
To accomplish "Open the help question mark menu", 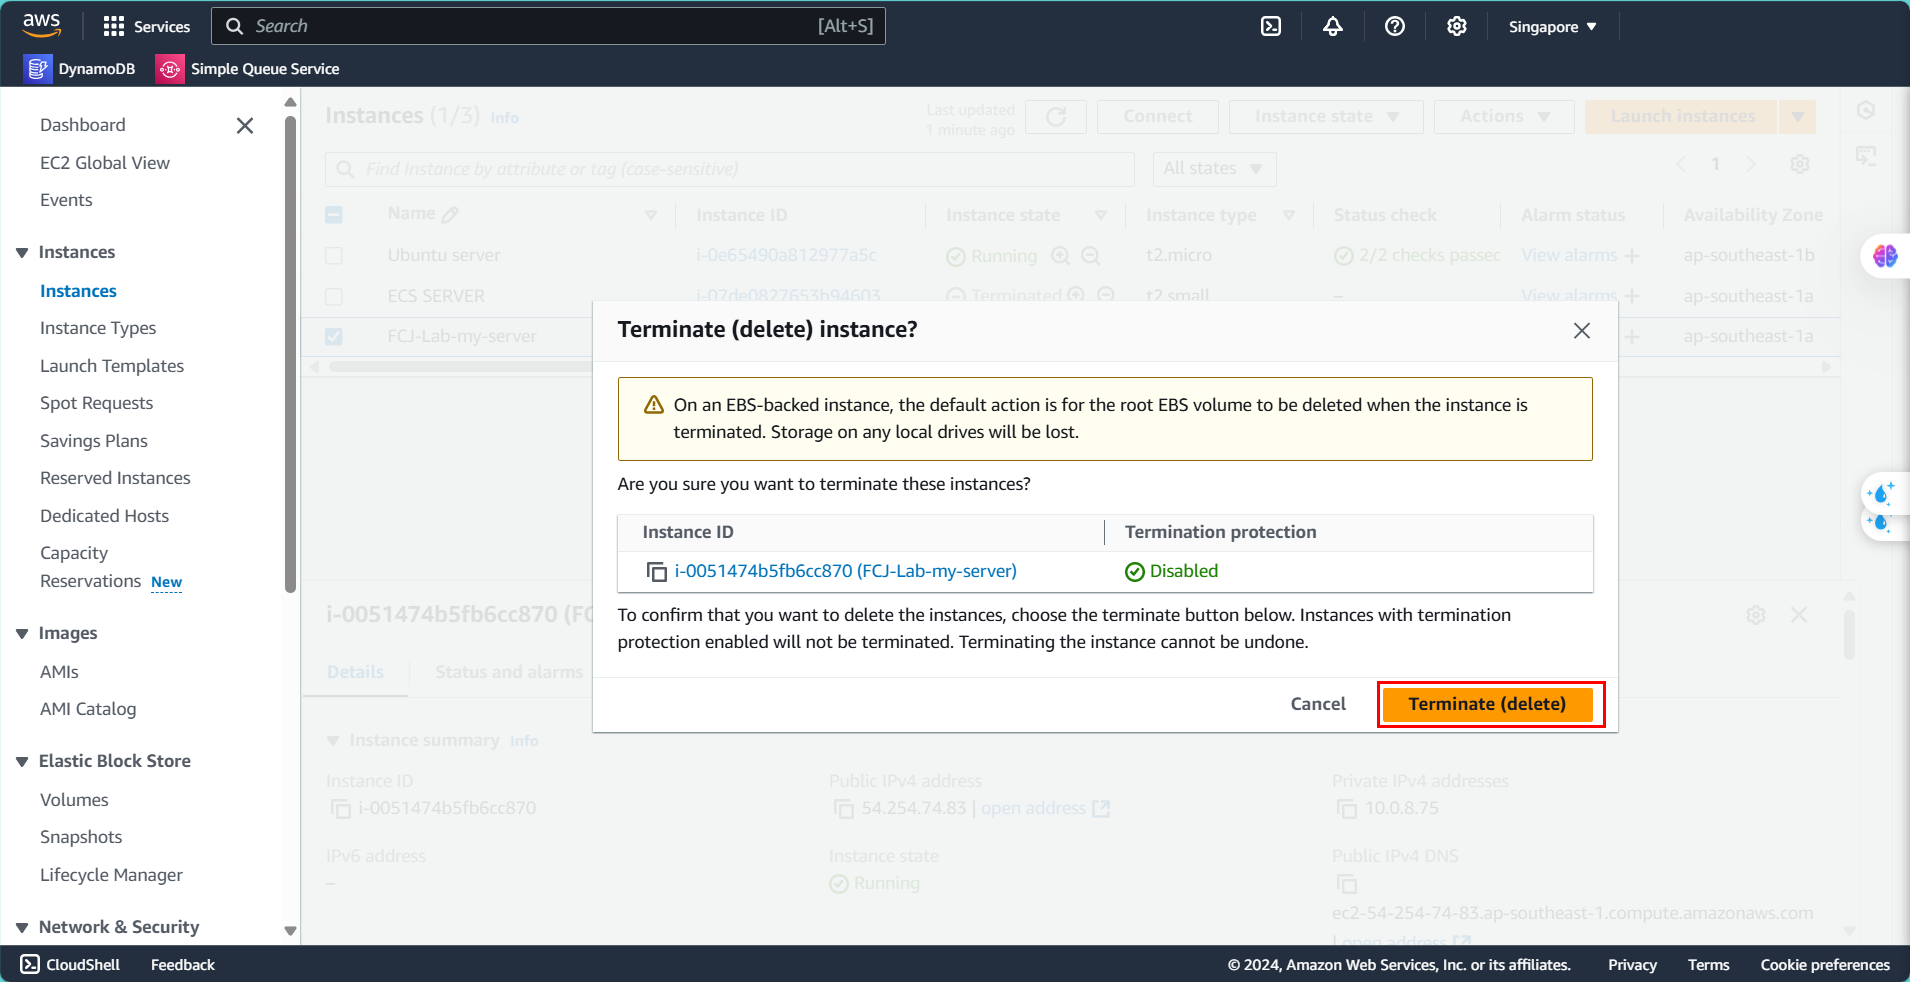I will [1395, 26].
